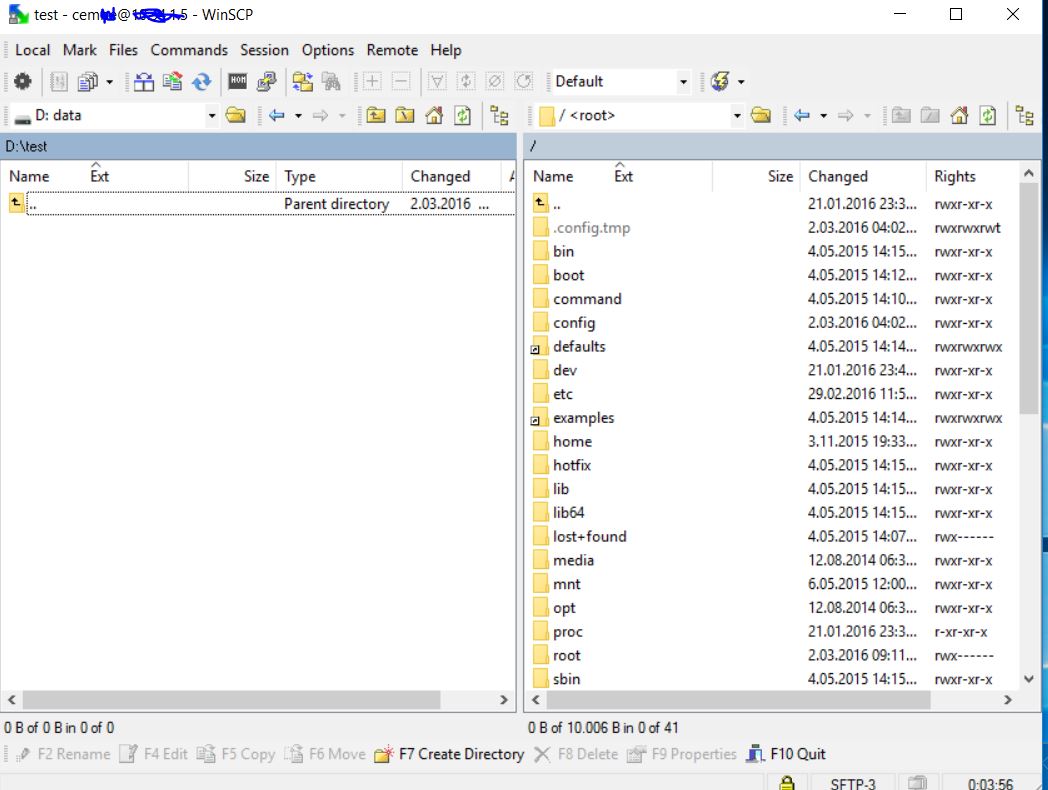Open the Files menu

pyautogui.click(x=123, y=50)
